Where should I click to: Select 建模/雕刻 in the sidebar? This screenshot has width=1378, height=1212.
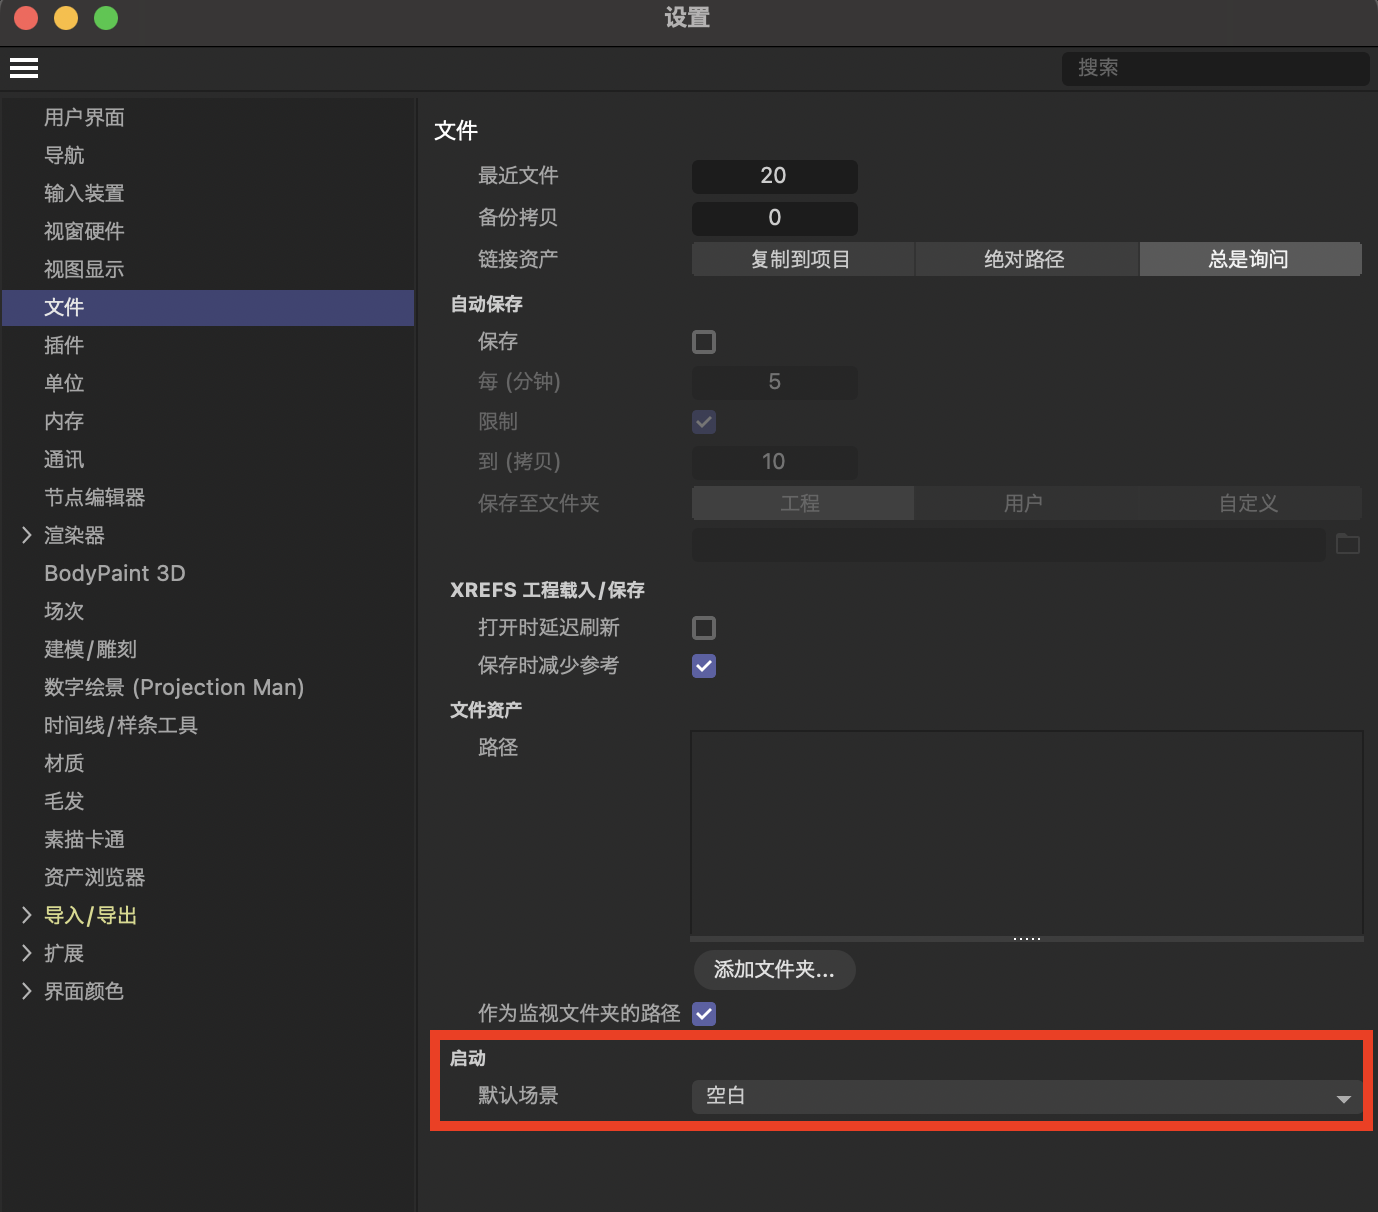click(90, 649)
